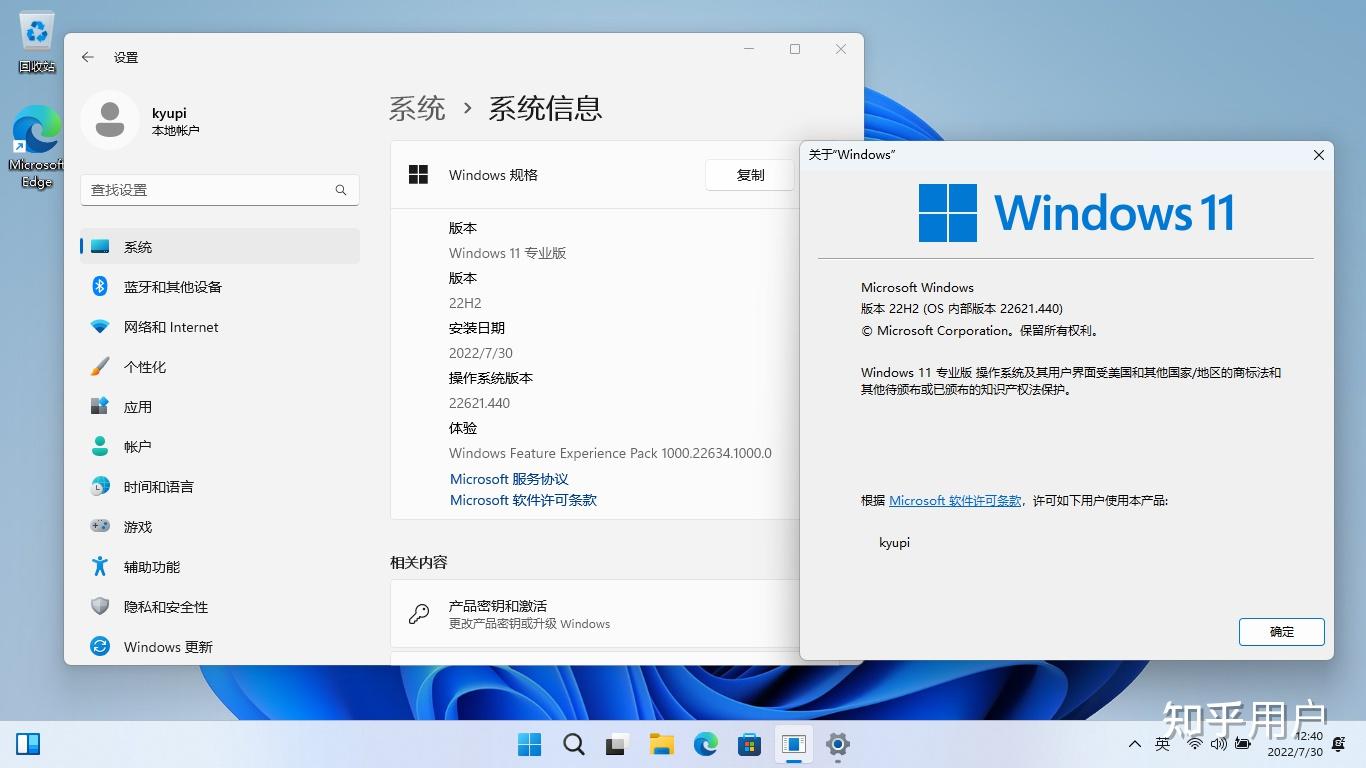Click the 查找设置 search box
The image size is (1366, 768).
click(219, 189)
